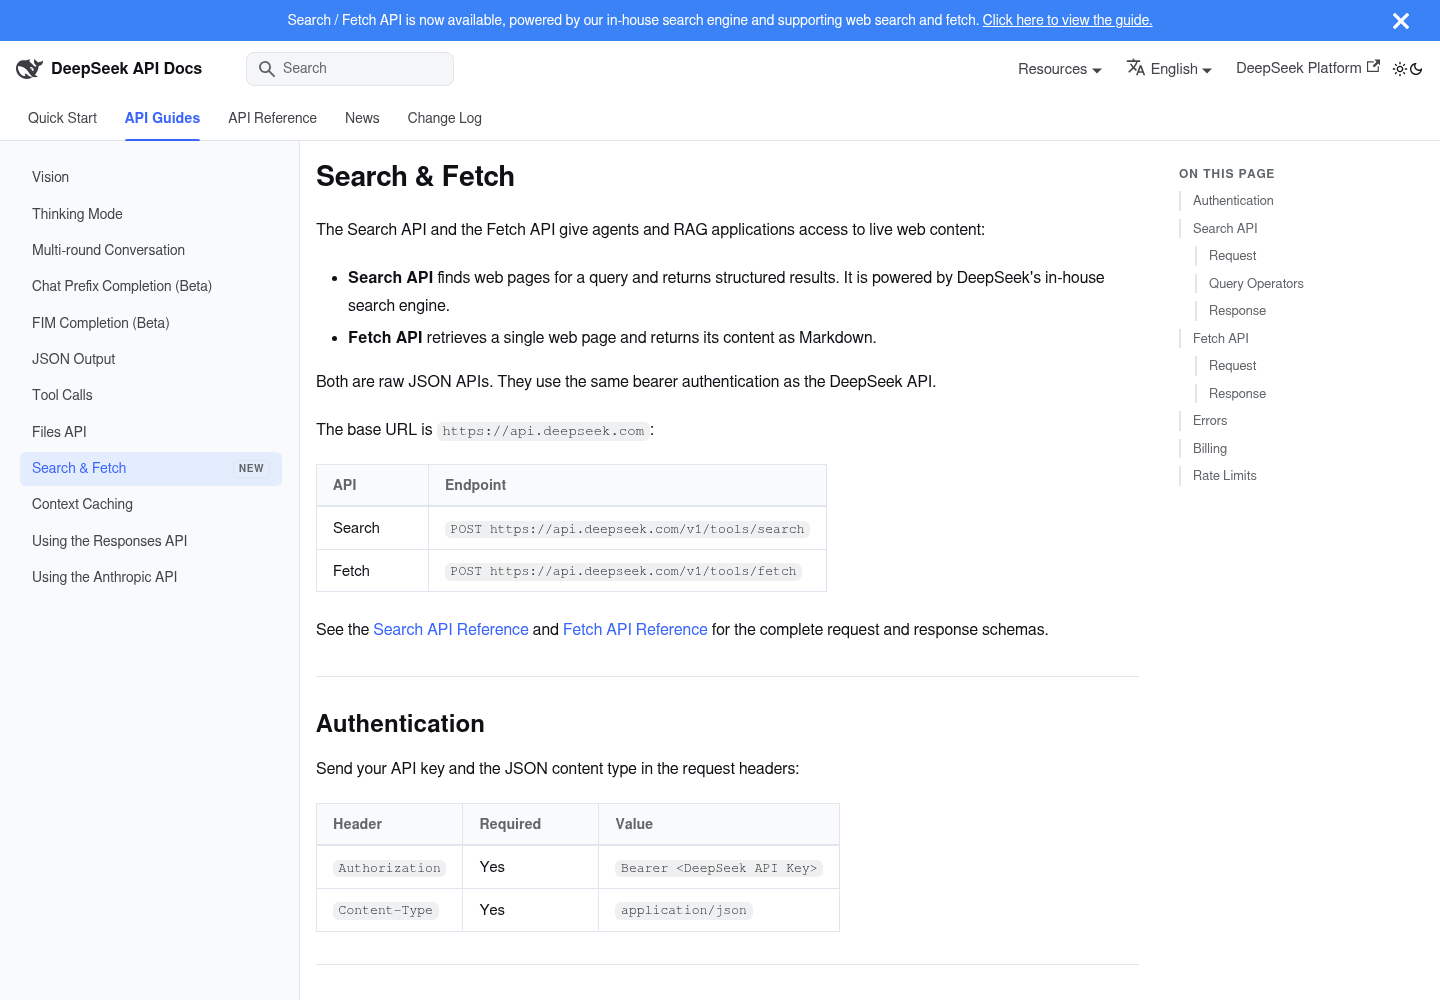1440x1000 pixels.
Task: Open Tool Calls in the sidebar
Action: pos(151,395)
